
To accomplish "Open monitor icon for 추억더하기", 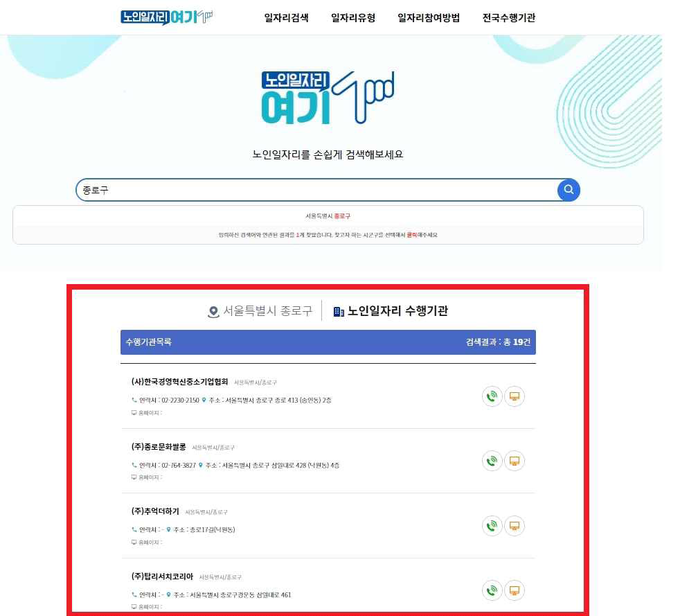I will click(x=514, y=526).
